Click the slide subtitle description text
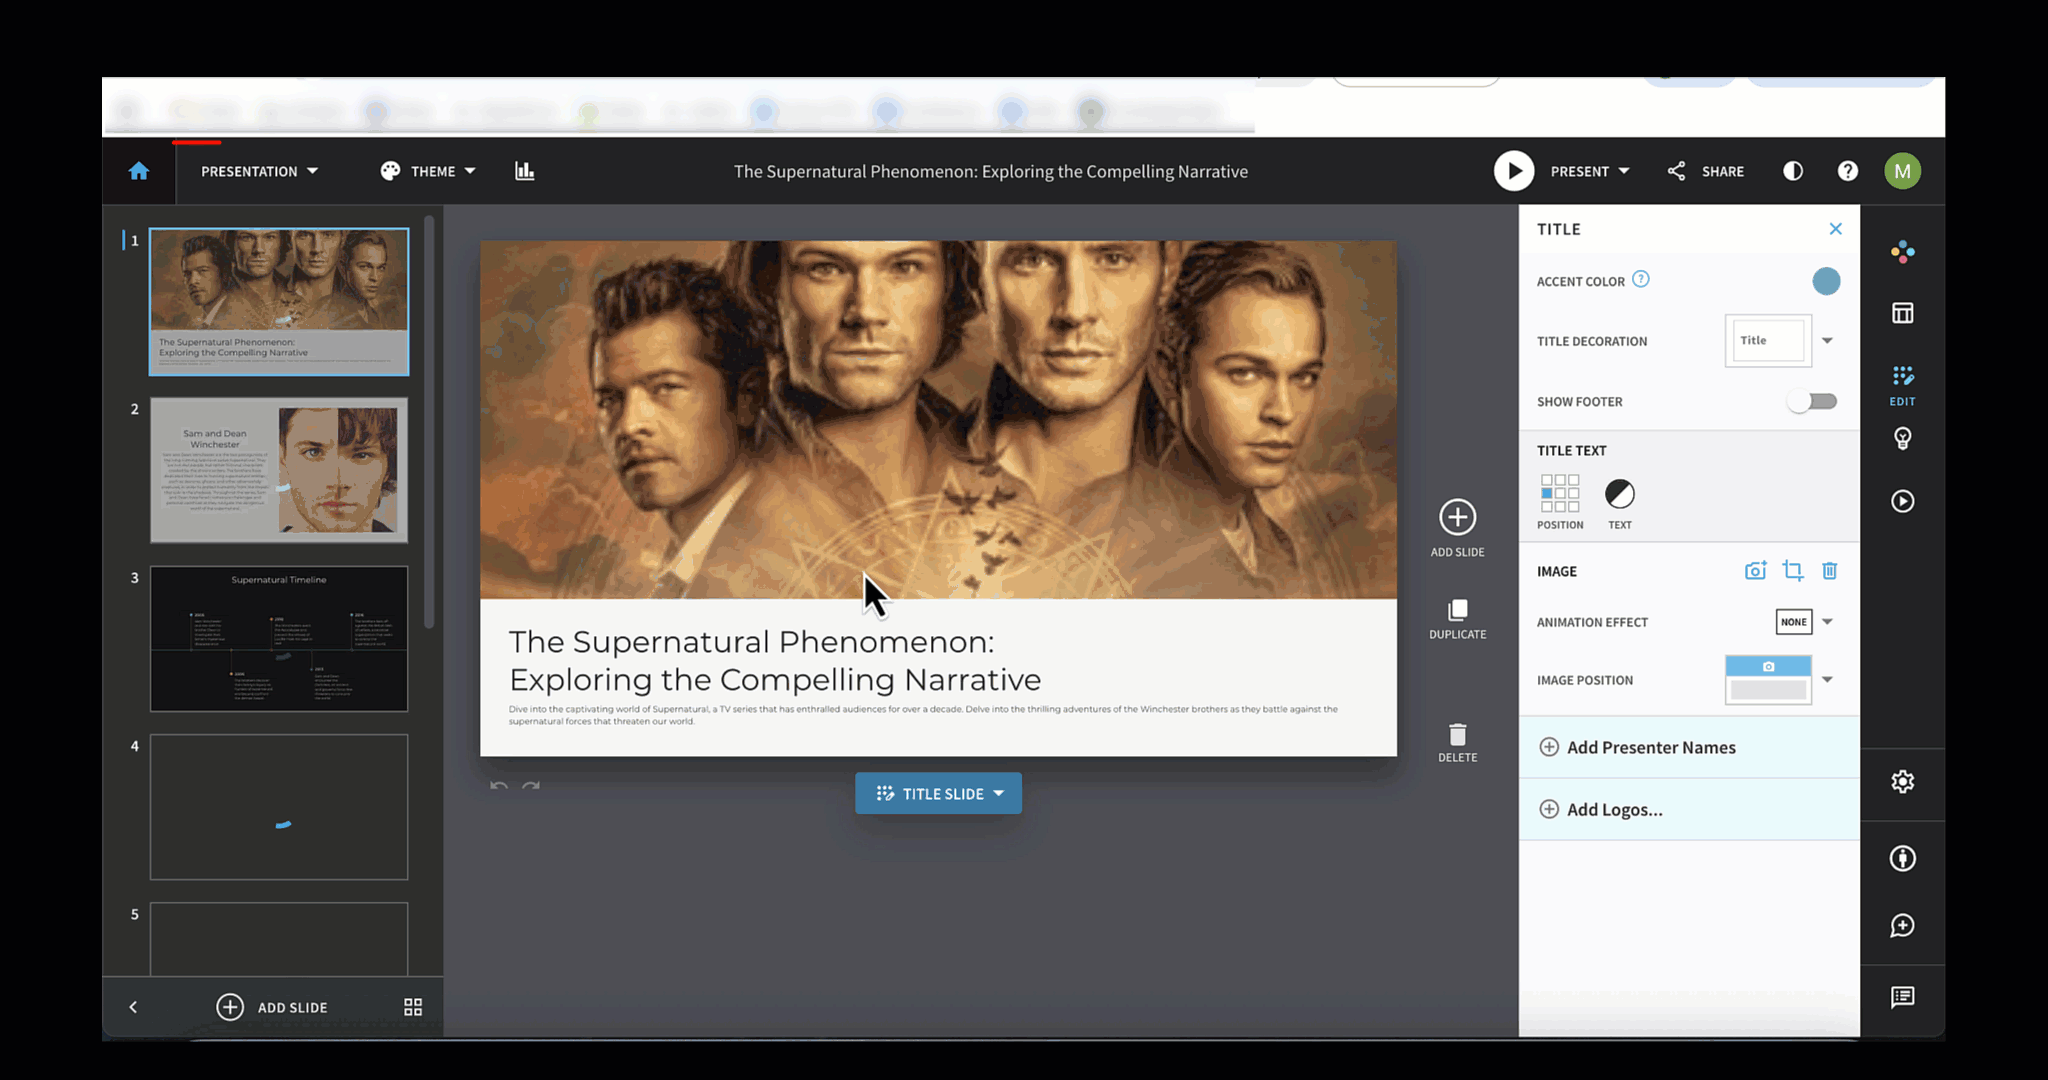 (x=923, y=715)
